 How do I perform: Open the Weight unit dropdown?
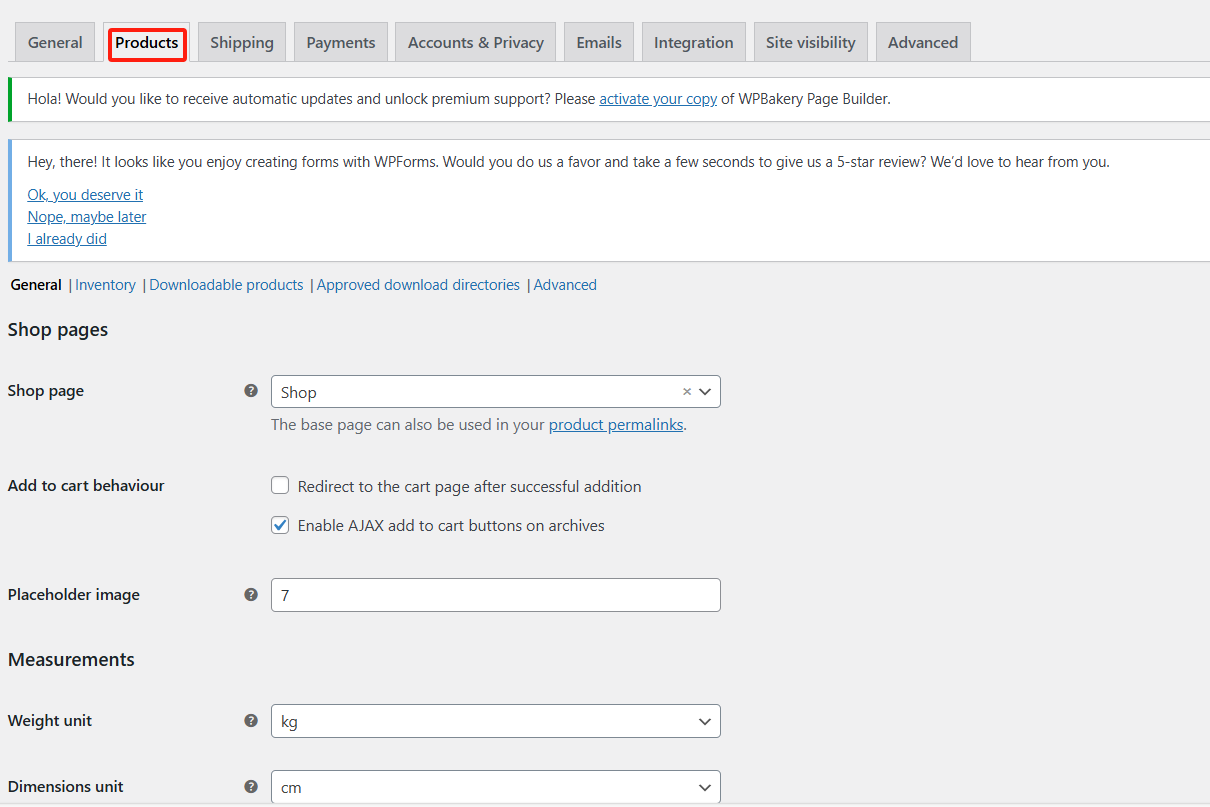pos(706,721)
